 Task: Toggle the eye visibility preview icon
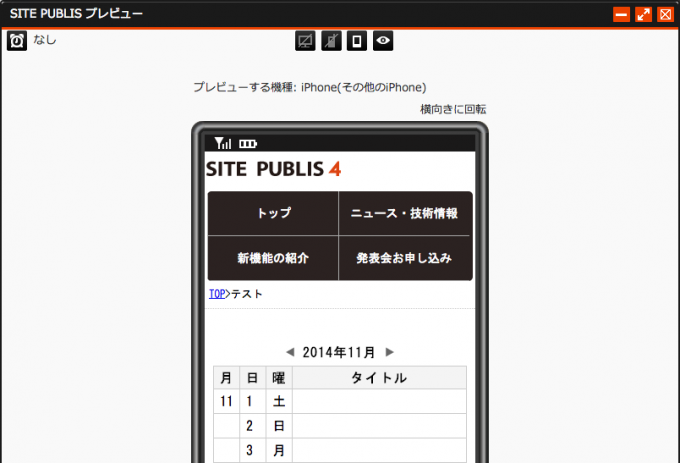tap(383, 41)
